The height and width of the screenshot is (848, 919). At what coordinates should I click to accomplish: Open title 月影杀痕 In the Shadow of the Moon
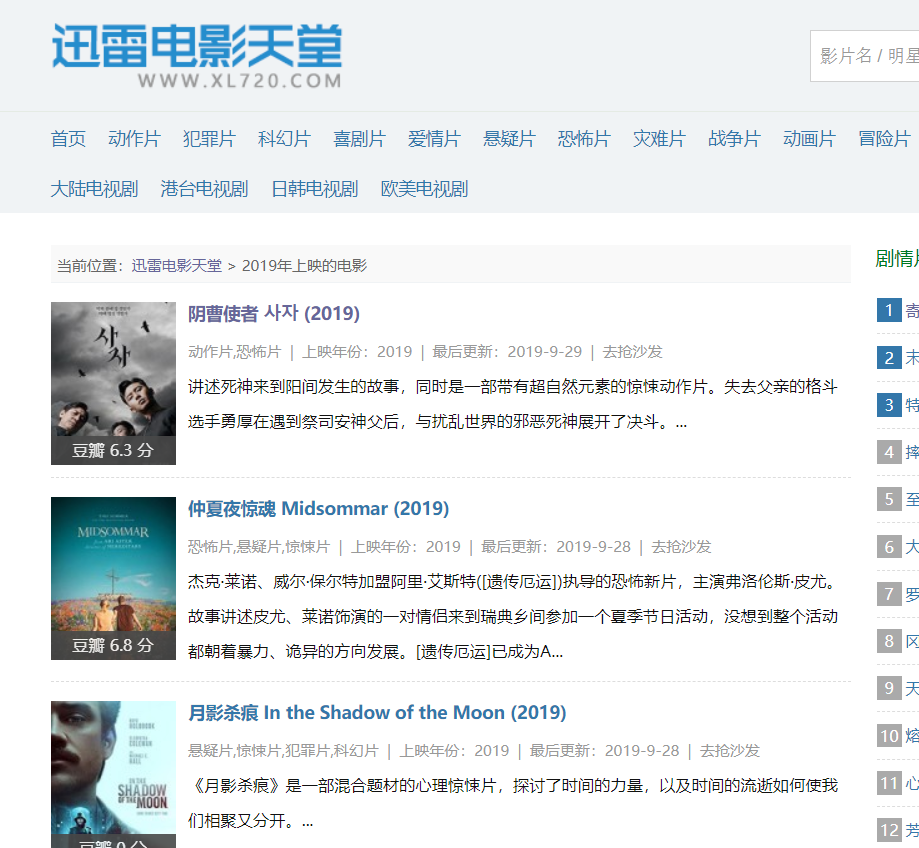pyautogui.click(x=377, y=713)
